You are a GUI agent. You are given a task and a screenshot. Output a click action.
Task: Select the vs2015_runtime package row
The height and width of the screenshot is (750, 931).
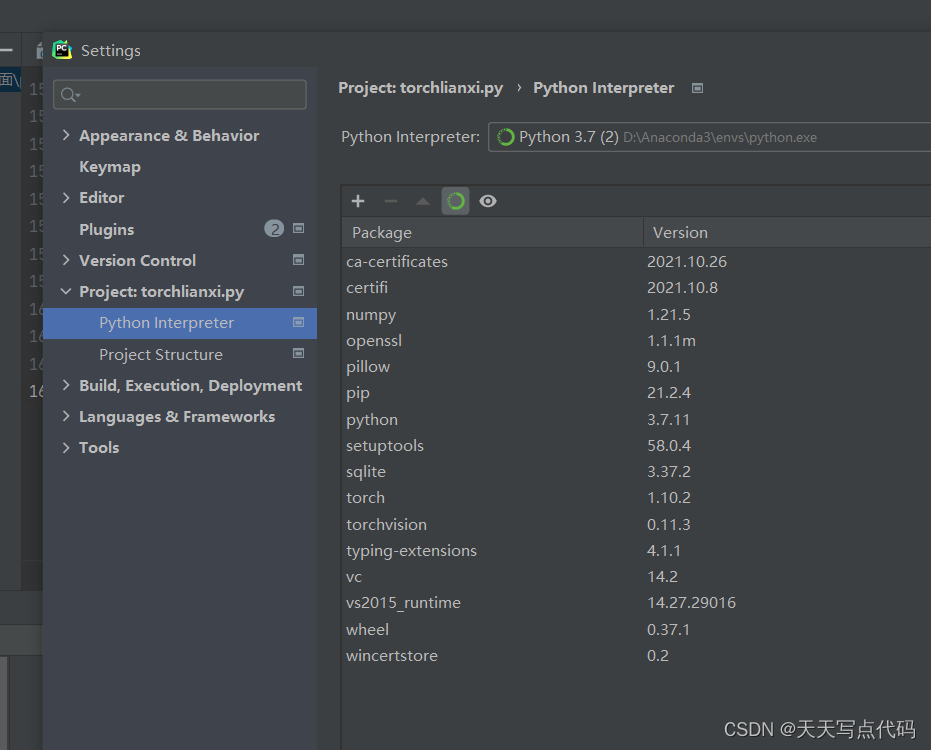[x=636, y=603]
